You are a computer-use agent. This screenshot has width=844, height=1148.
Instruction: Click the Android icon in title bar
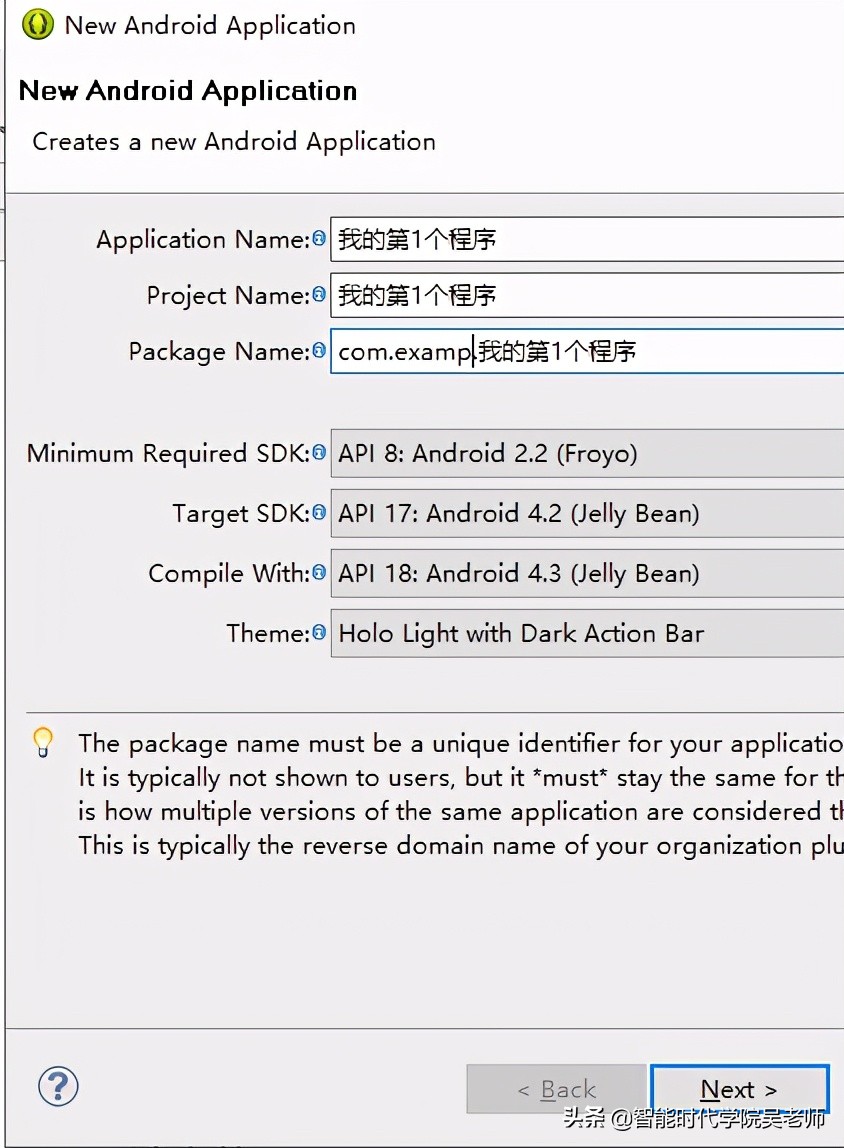[37, 24]
